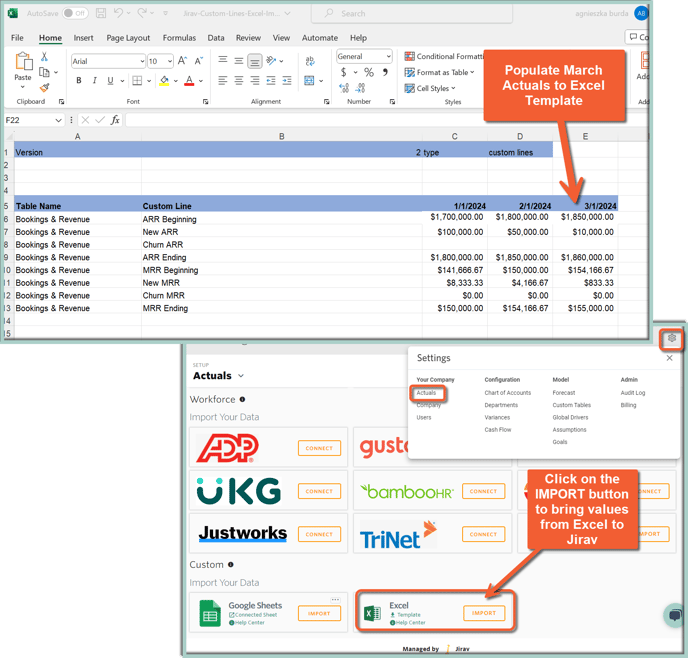Viewport: 688px width, 658px height.
Task: Click Increase Decimal icon
Action: (x=344, y=88)
